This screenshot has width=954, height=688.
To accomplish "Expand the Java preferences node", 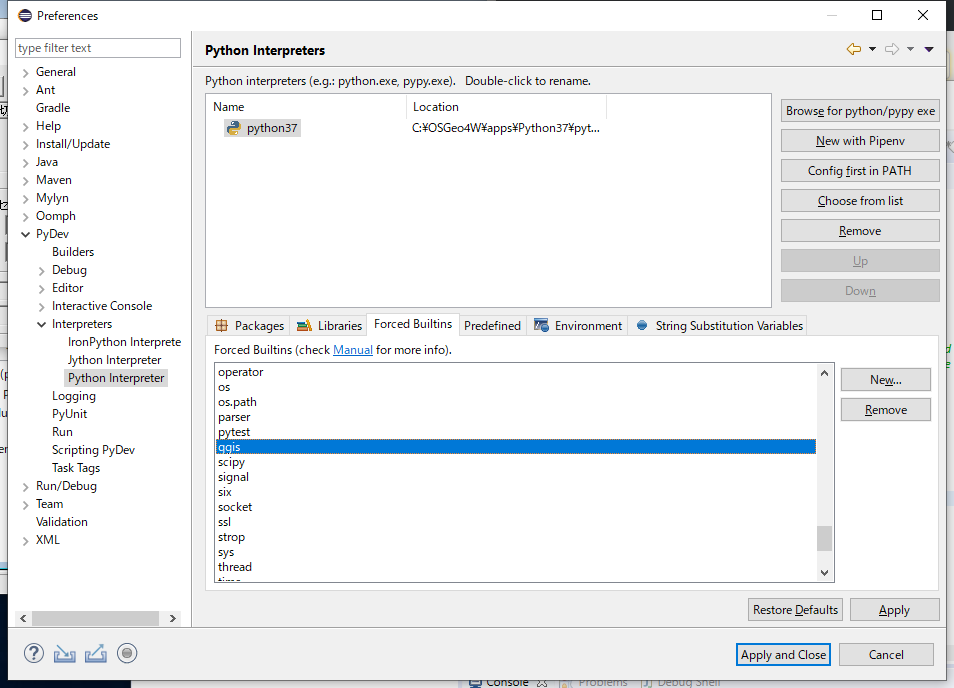I will [x=26, y=162].
